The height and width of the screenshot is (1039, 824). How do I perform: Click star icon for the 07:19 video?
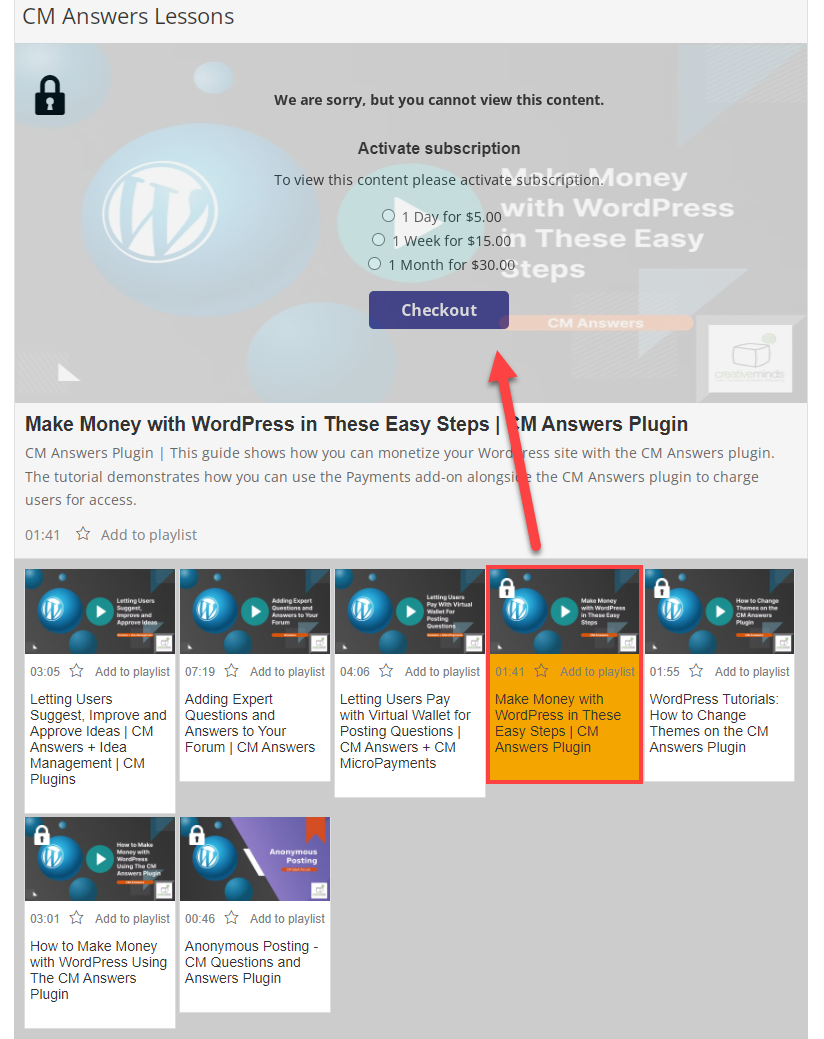tap(231, 671)
